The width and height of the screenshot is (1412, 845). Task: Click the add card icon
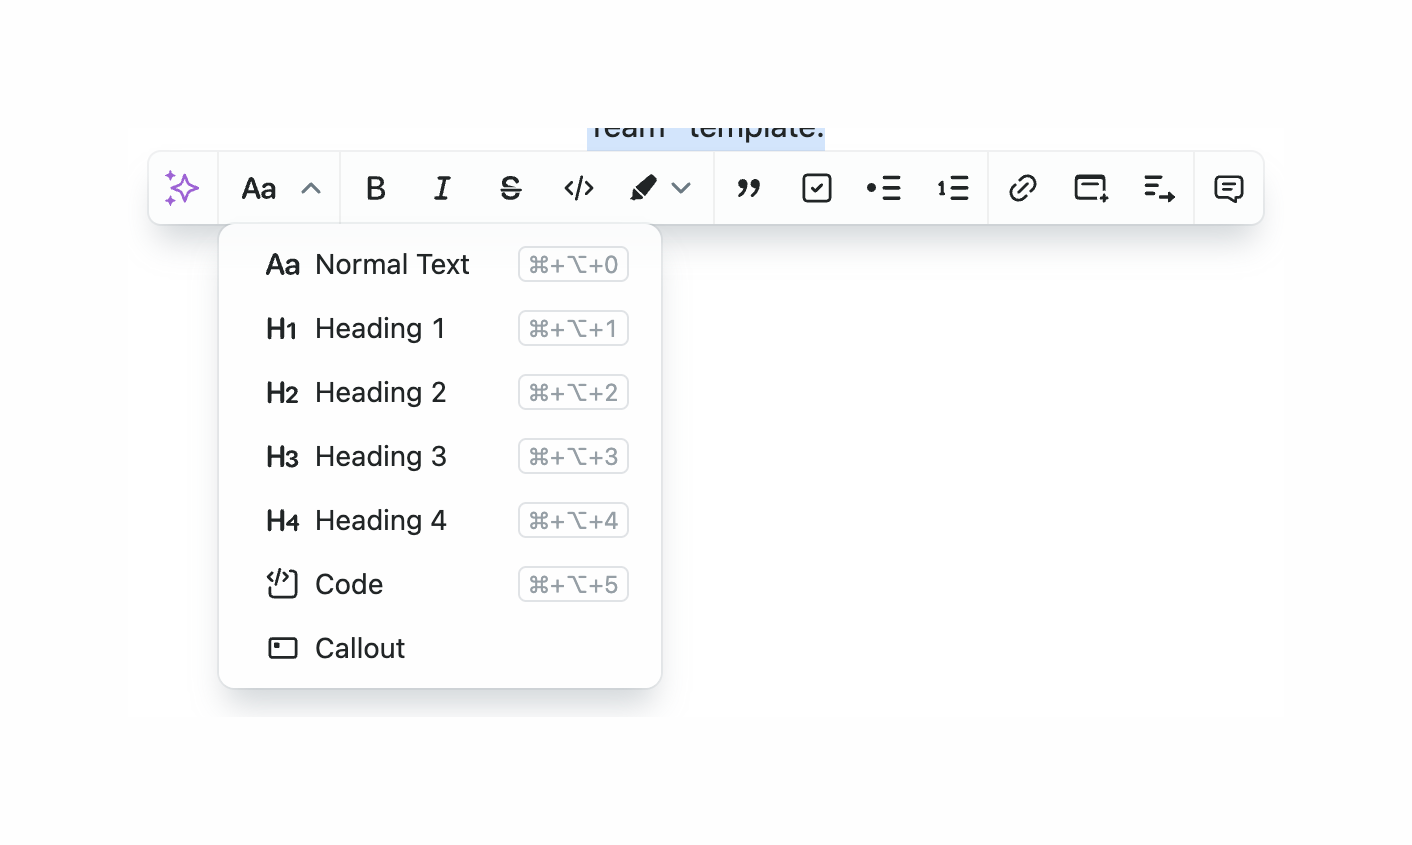1091,188
